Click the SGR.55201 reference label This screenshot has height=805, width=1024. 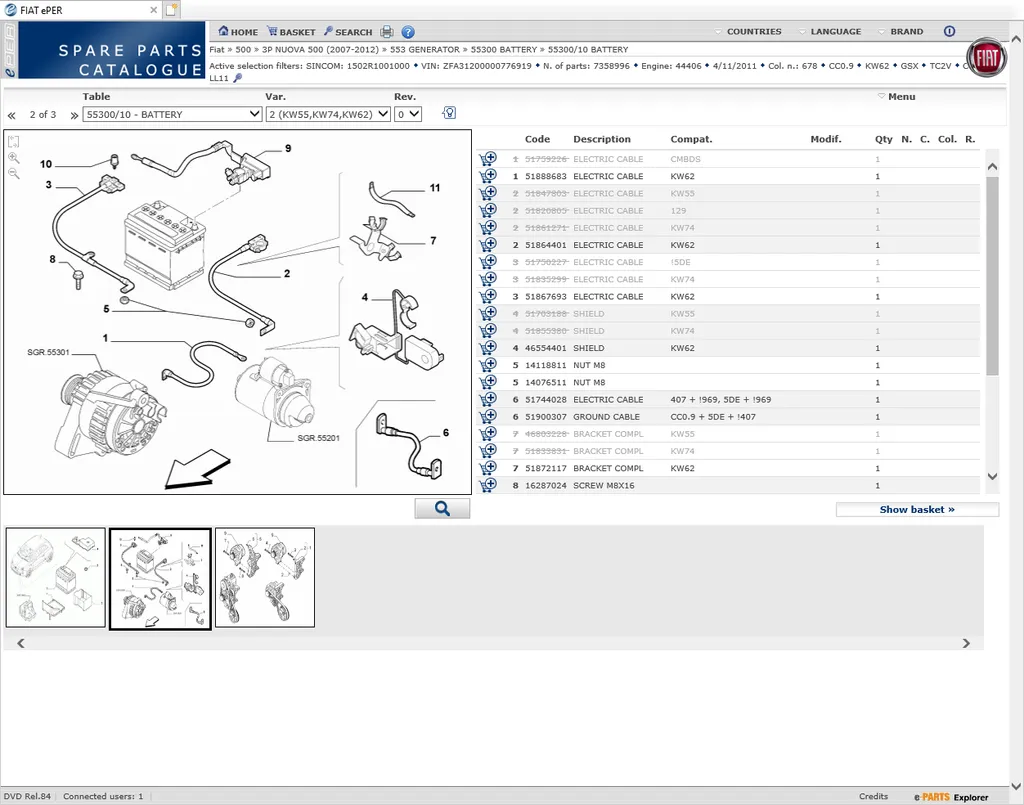(318, 438)
